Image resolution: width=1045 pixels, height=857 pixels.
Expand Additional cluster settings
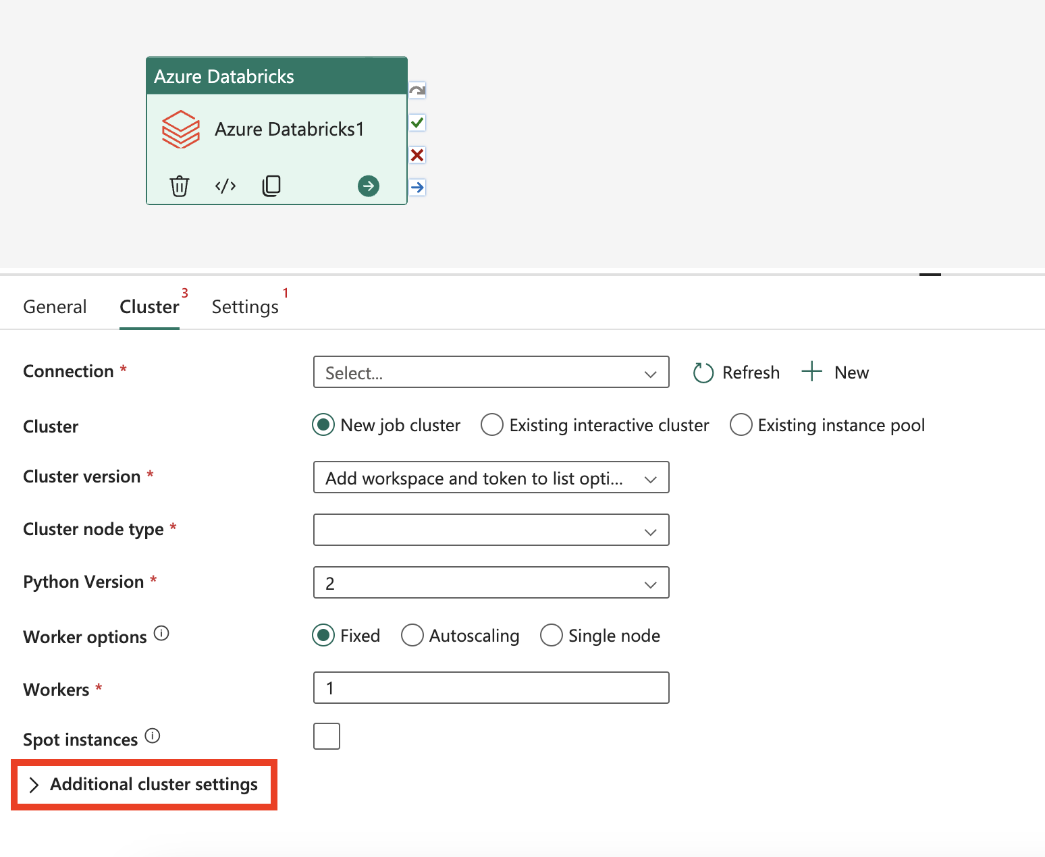pyautogui.click(x=143, y=784)
